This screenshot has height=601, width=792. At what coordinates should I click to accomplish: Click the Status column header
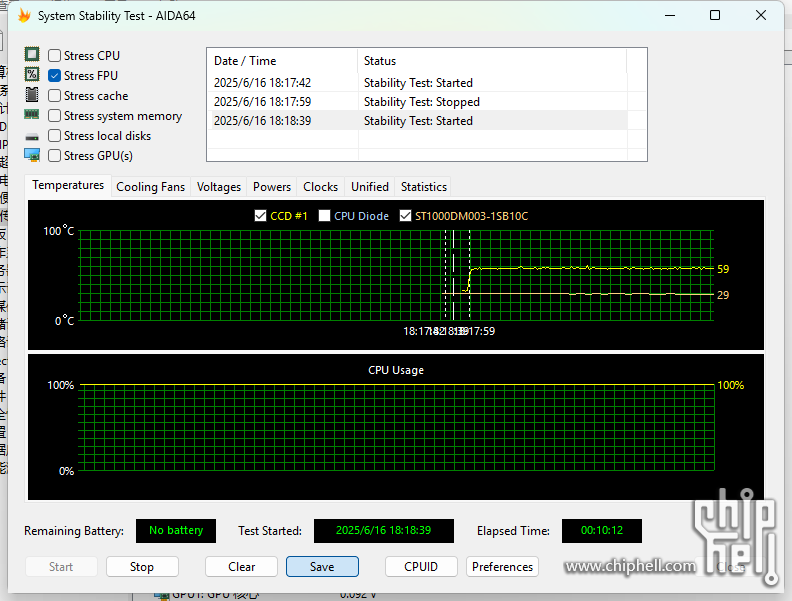[x=492, y=61]
